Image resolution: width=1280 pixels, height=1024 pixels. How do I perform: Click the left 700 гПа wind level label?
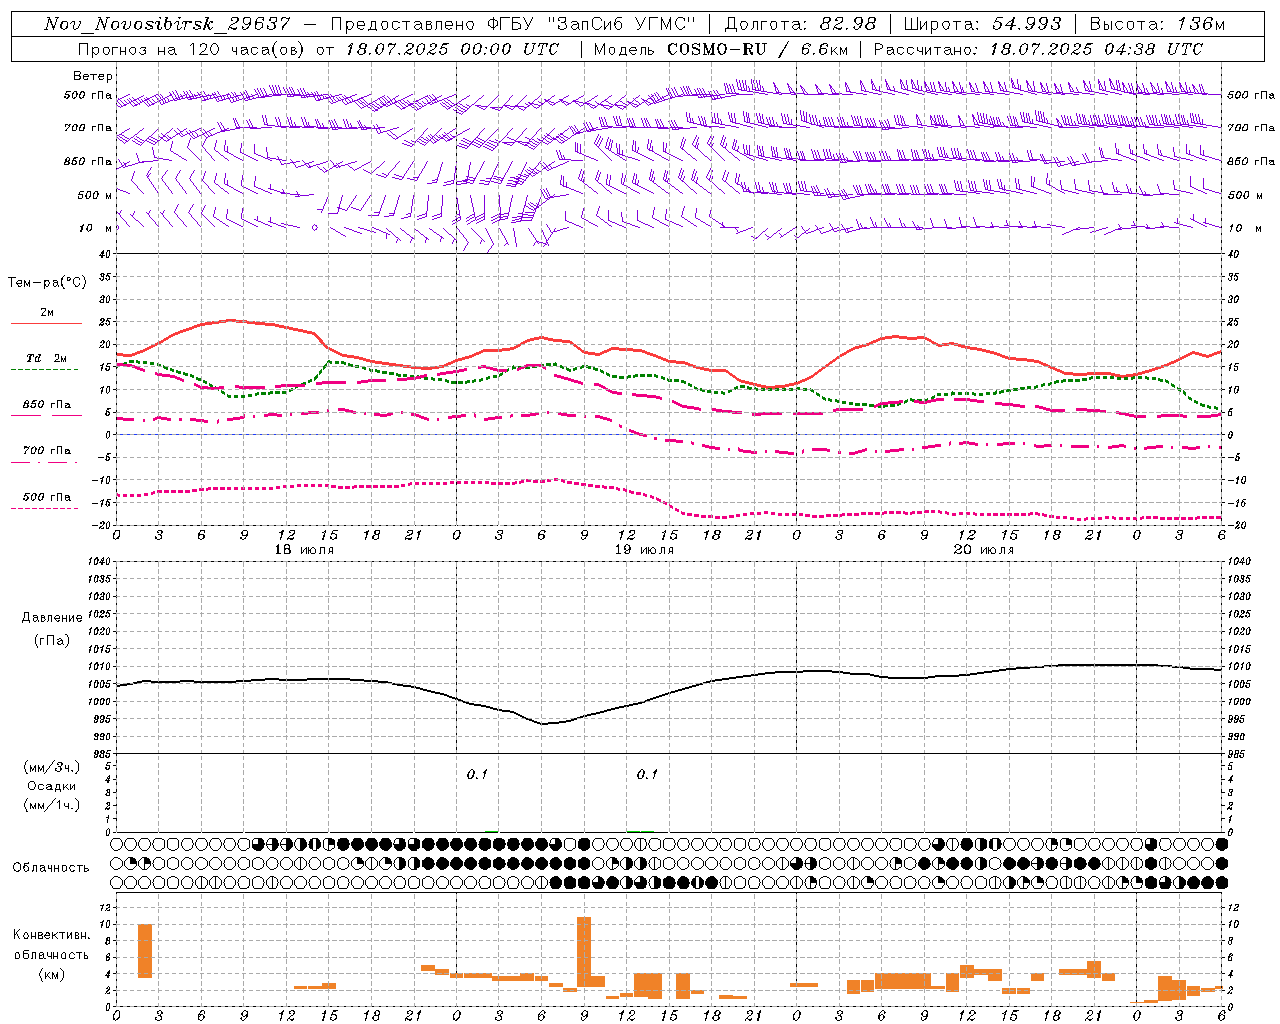(88, 128)
